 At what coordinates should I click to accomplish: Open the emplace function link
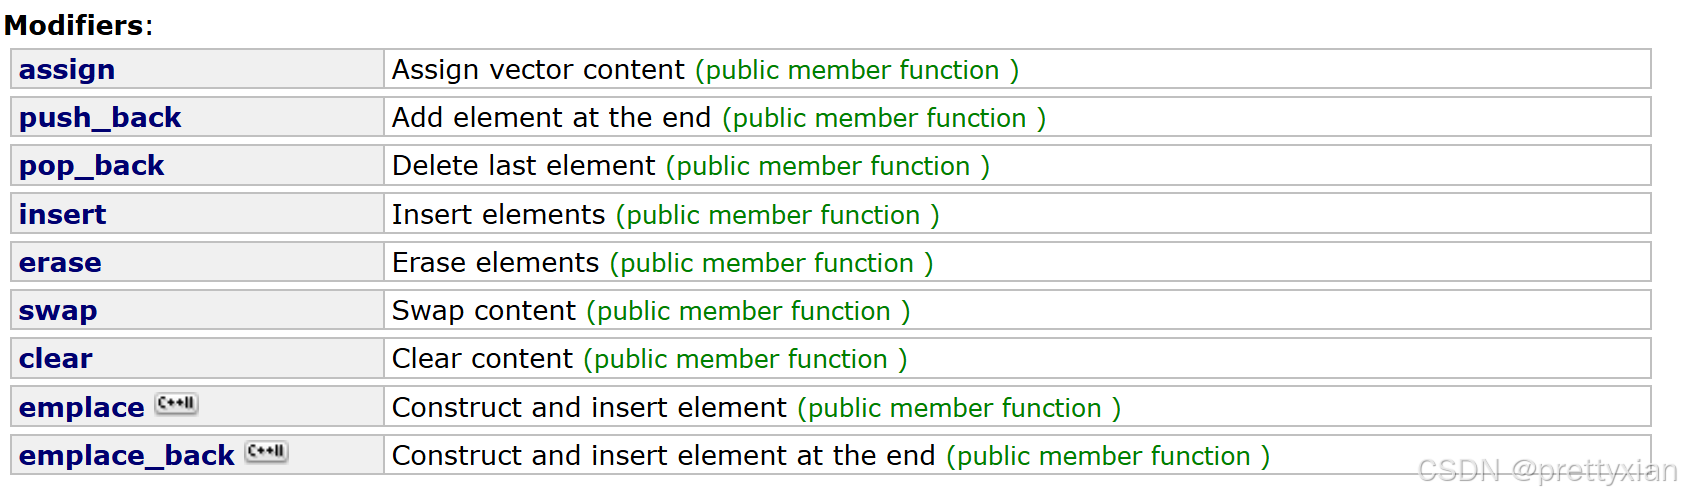click(82, 407)
